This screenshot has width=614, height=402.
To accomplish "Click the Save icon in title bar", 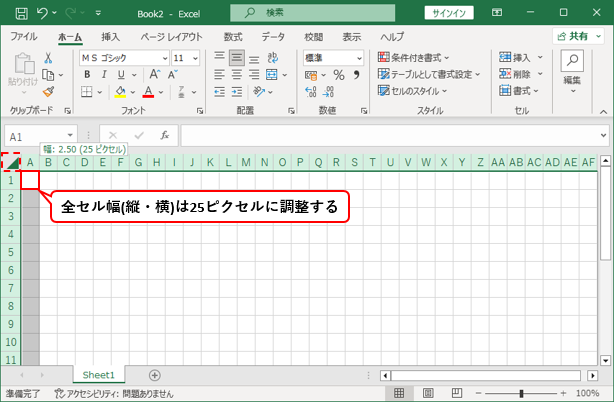I will (21, 13).
